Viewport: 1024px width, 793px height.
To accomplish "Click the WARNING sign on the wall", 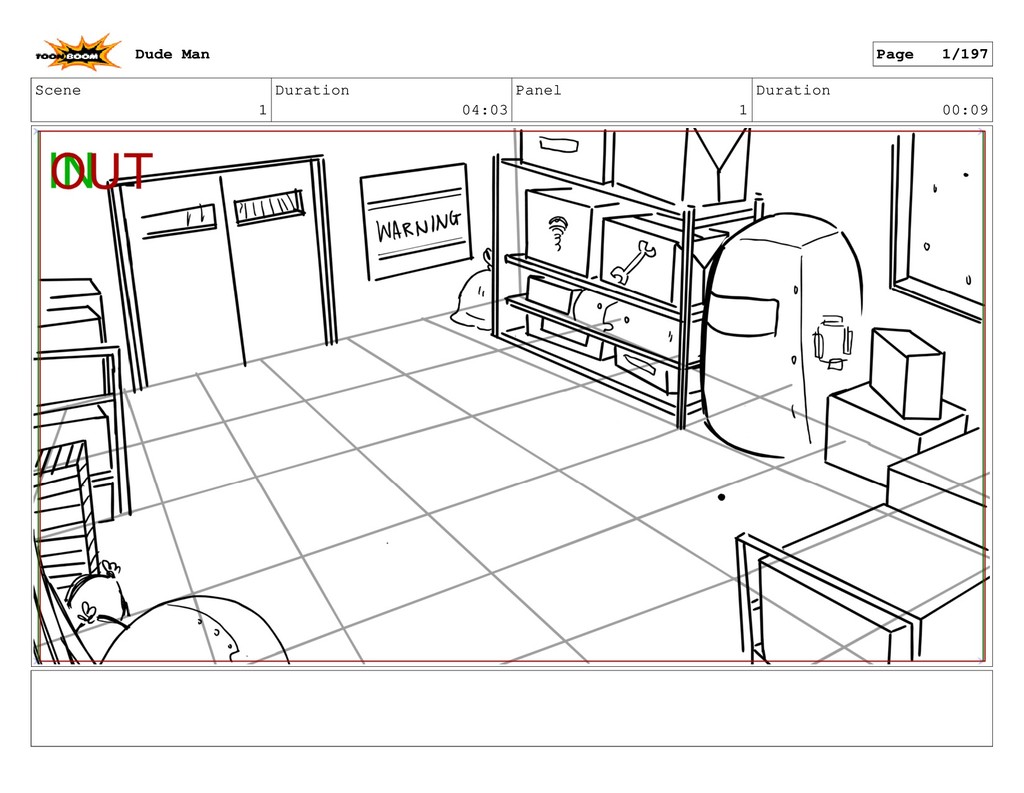I will click(x=416, y=223).
